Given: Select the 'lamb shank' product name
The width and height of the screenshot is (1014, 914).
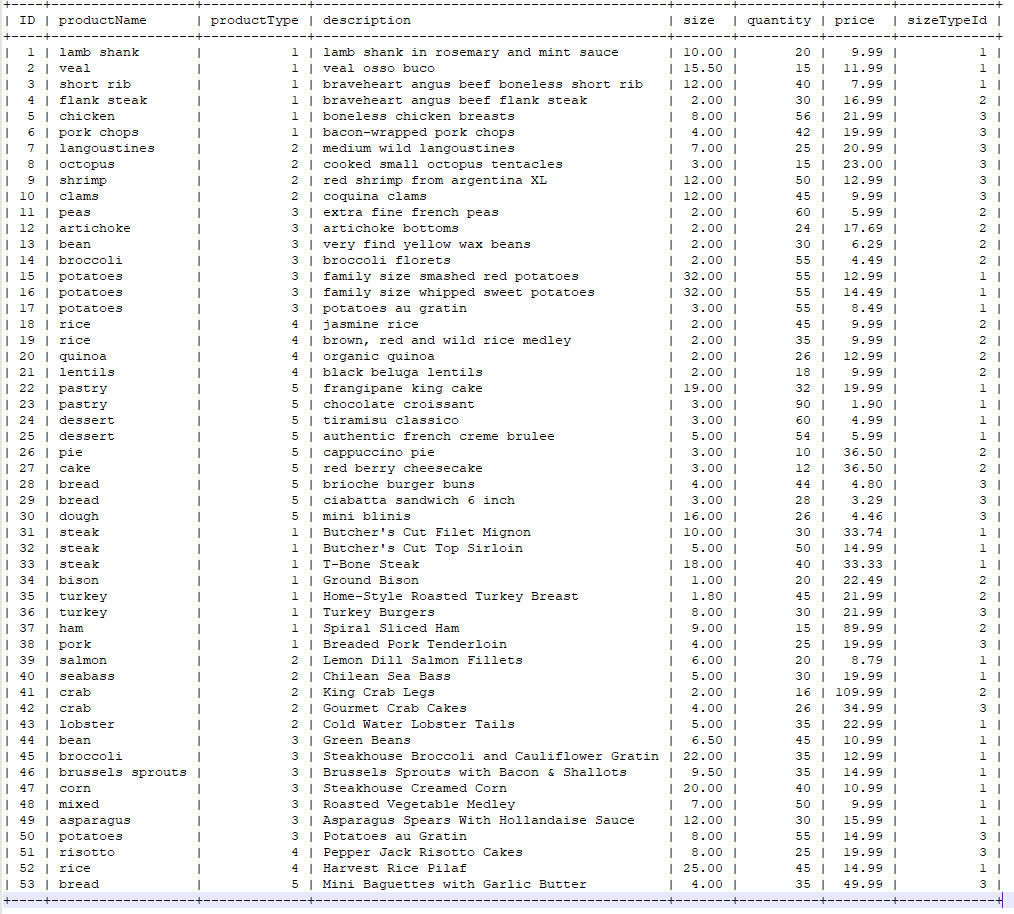Looking at the screenshot, I should click(99, 52).
